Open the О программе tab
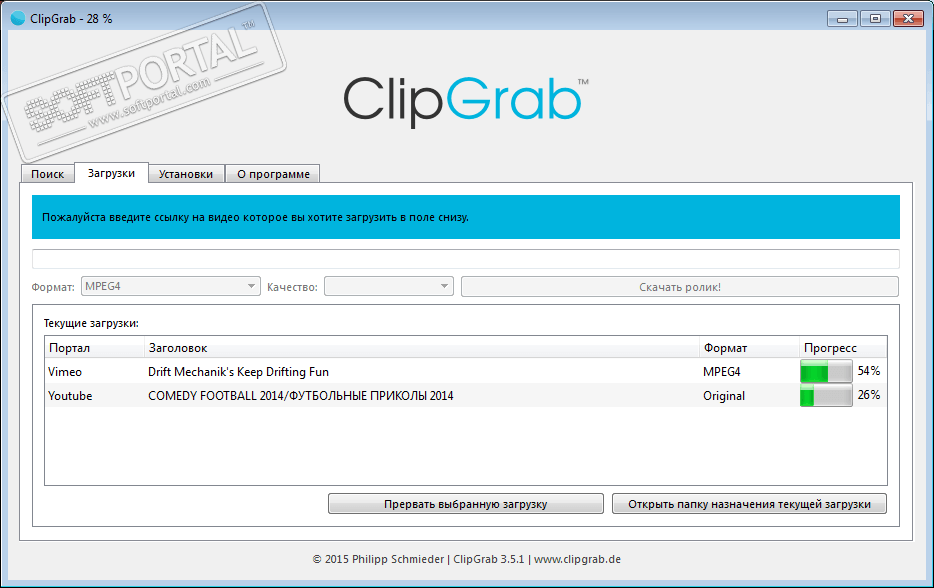This screenshot has width=934, height=588. [273, 174]
